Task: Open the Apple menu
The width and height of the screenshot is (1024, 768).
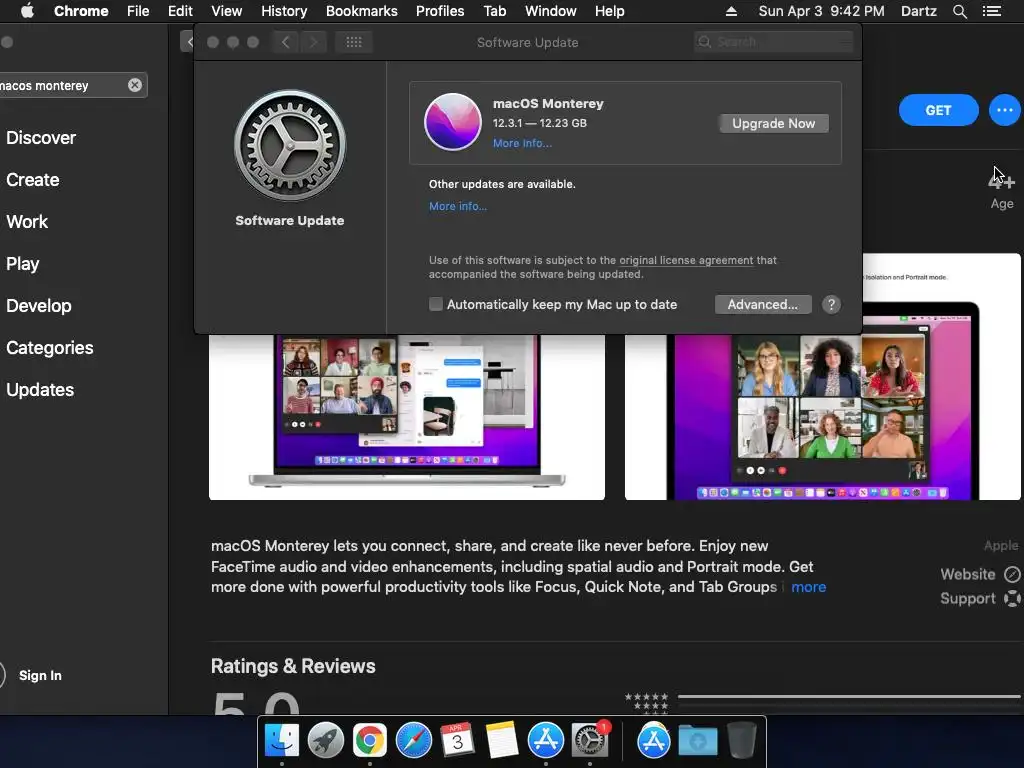Action: 27,11
